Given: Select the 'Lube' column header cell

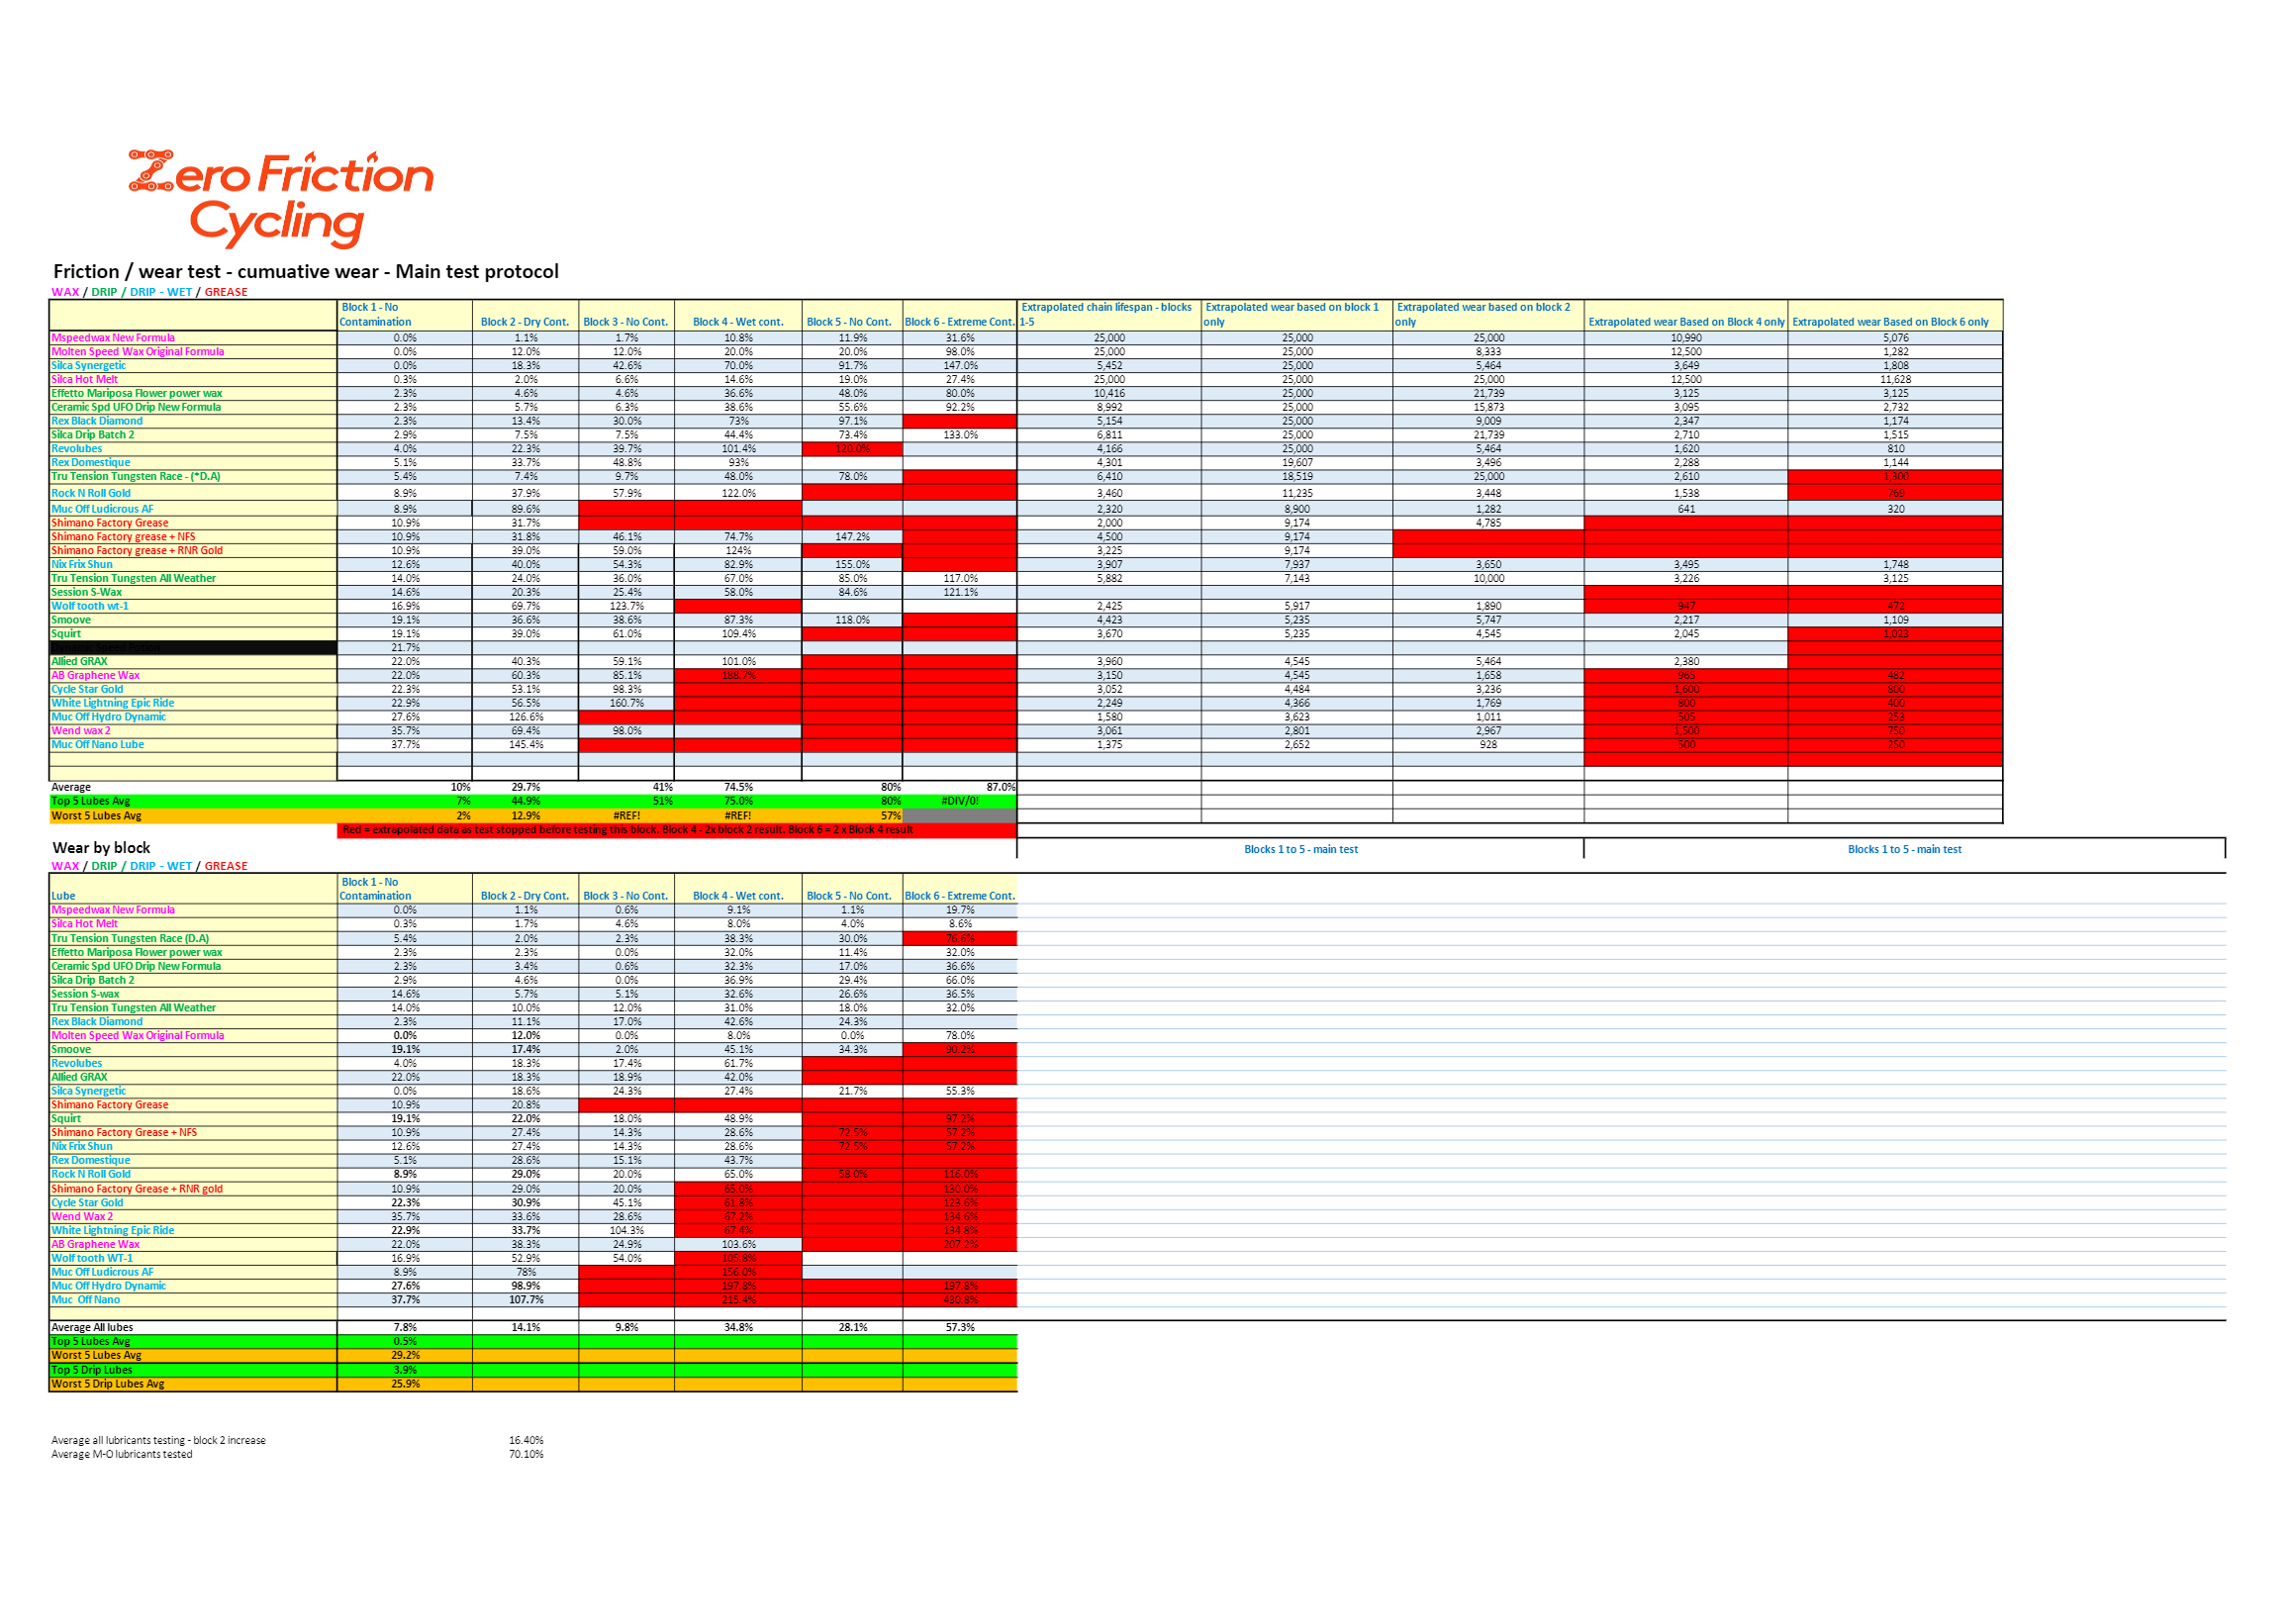Looking at the screenshot, I should (64, 896).
